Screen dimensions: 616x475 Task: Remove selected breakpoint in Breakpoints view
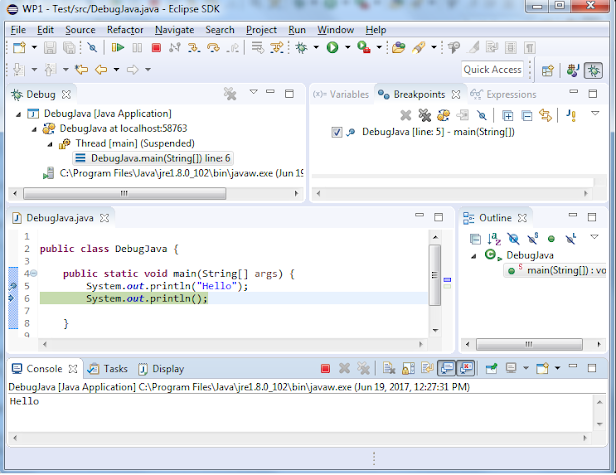[x=405, y=115]
